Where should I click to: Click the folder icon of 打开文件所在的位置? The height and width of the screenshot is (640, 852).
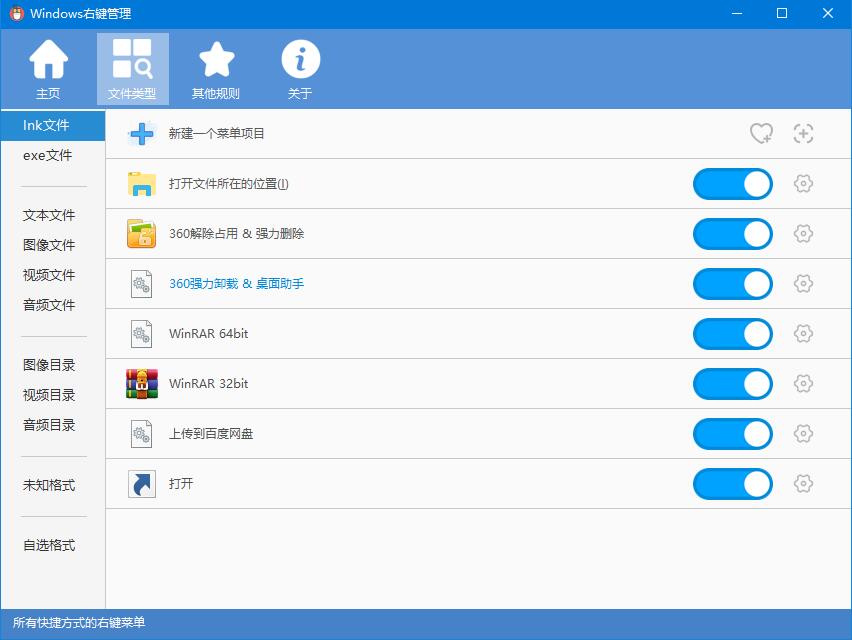click(x=142, y=184)
